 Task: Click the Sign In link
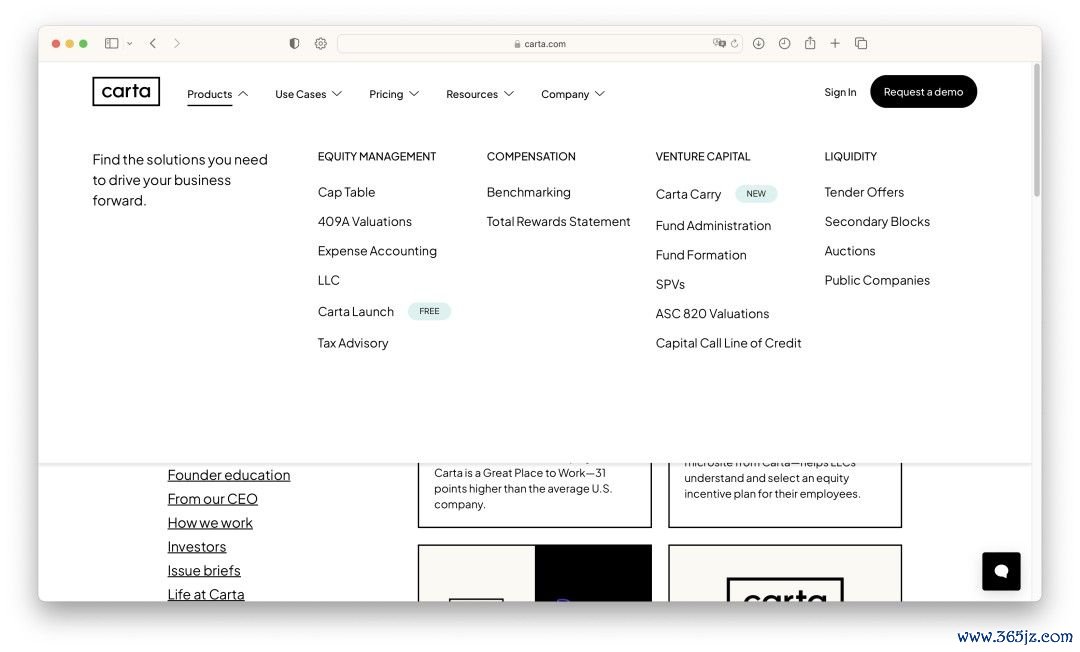coord(840,92)
